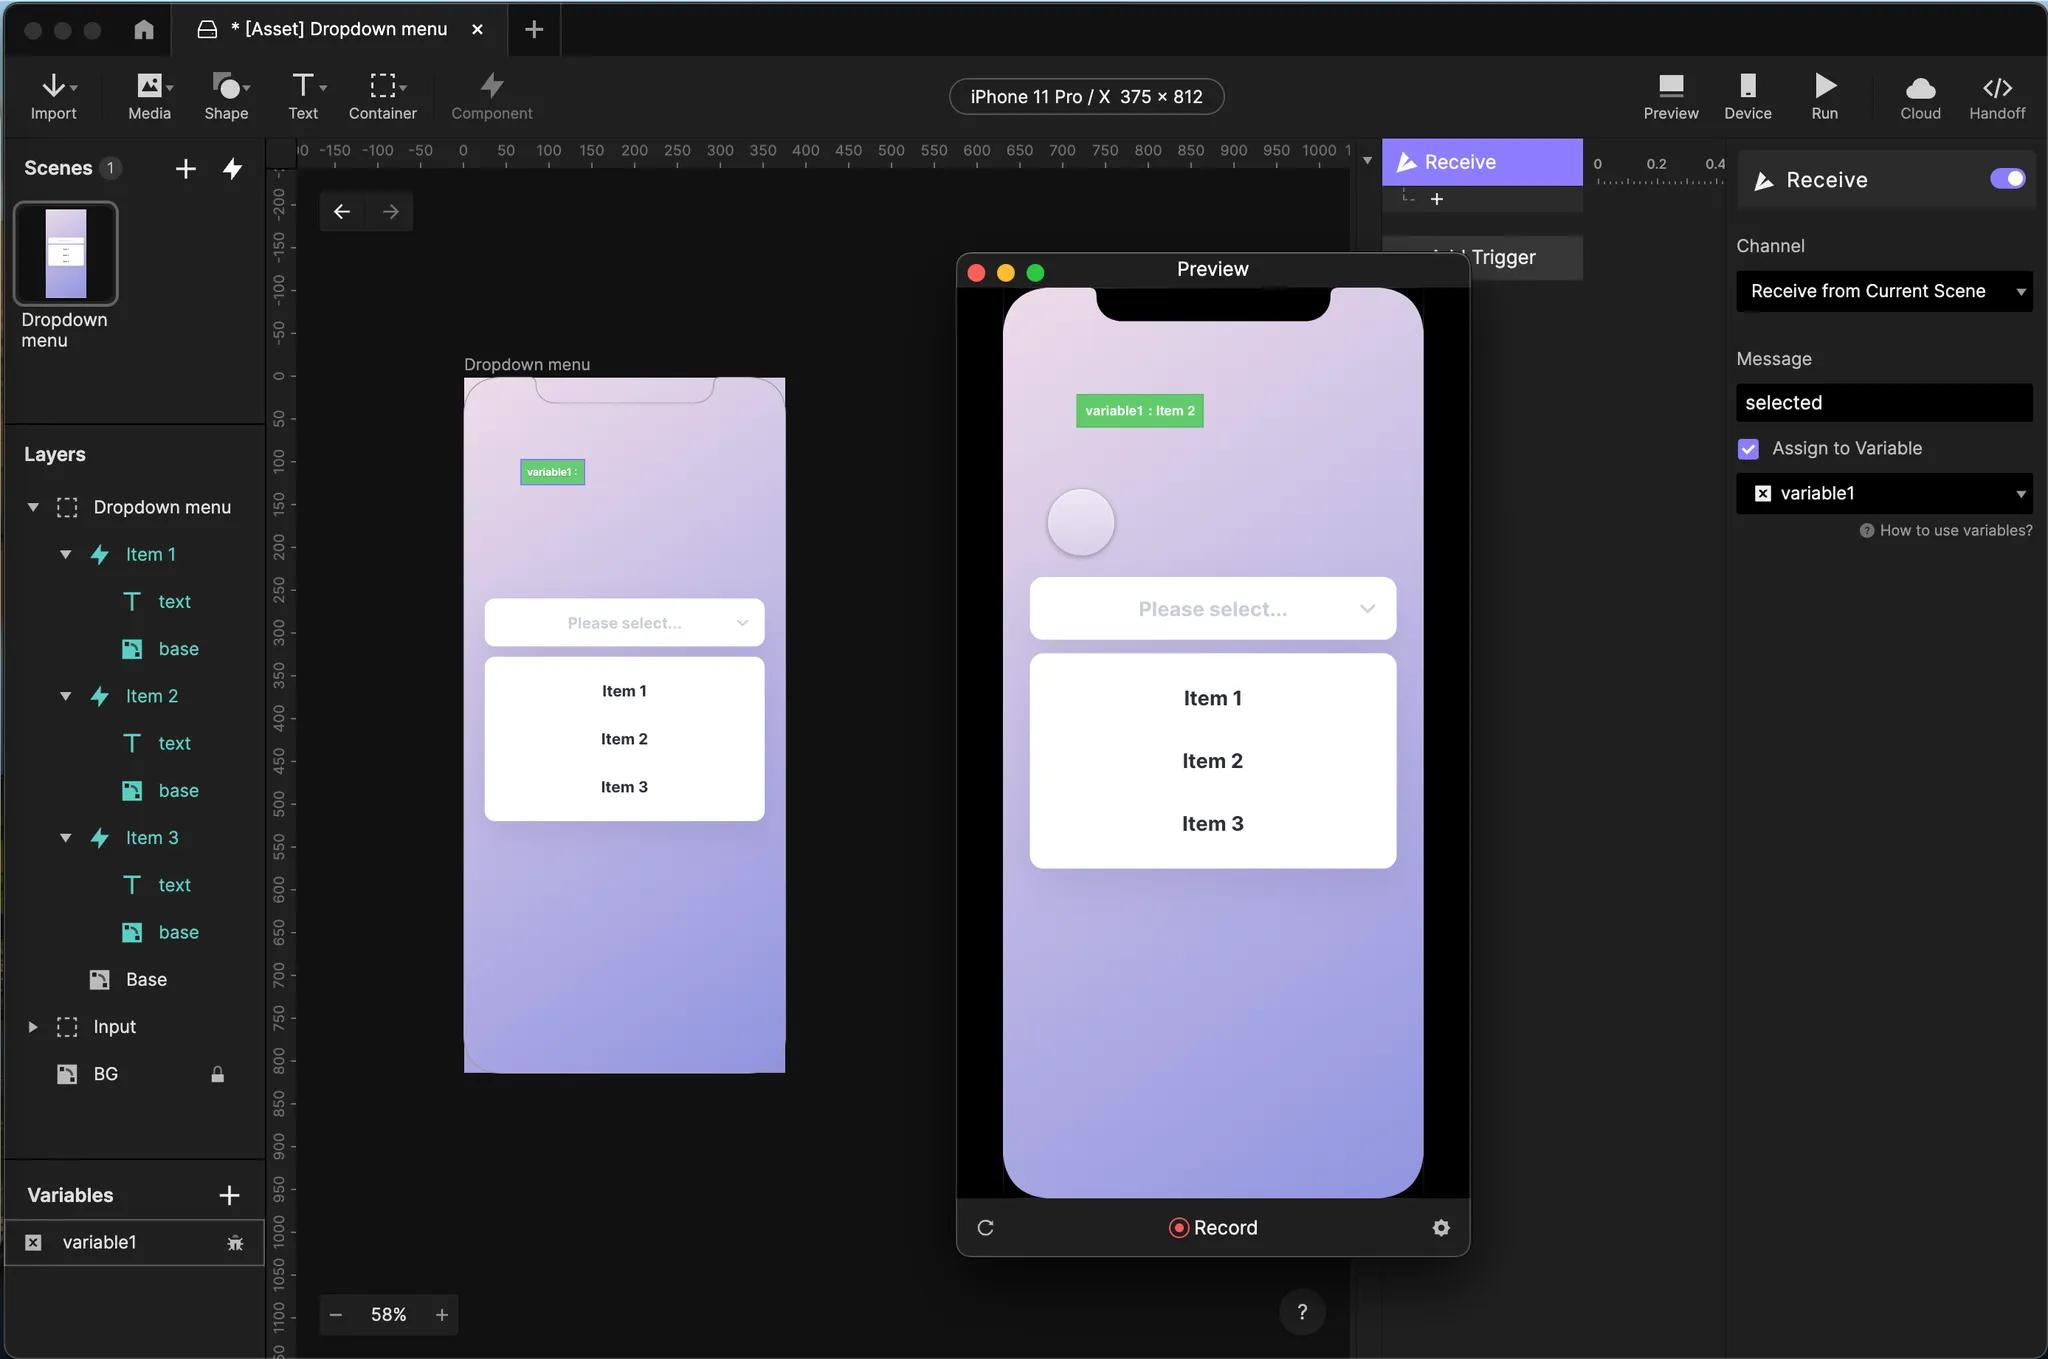Click the green variable1 label on canvas
2048x1359 pixels.
553,472
